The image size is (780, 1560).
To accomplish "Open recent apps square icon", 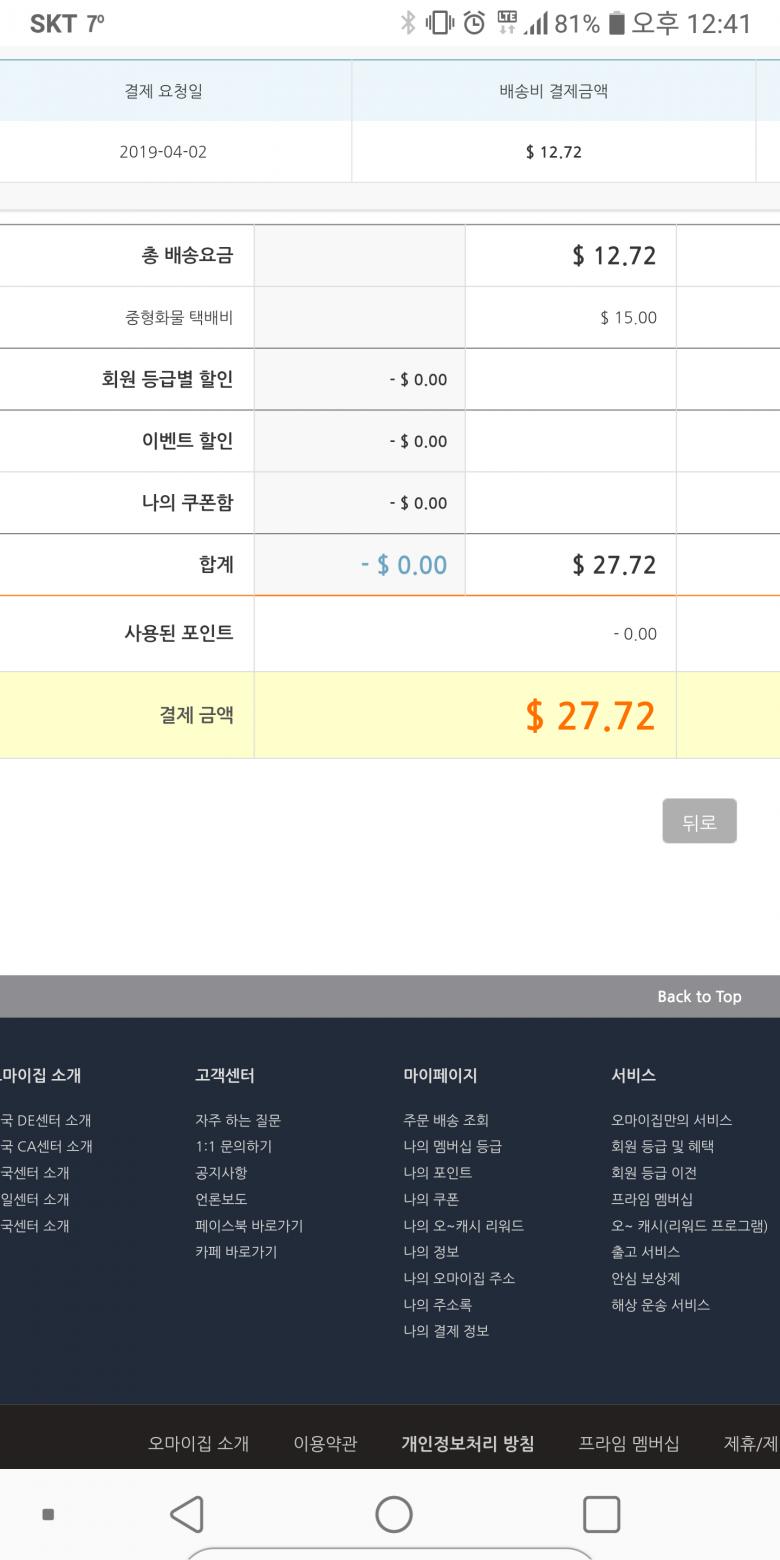I will point(601,1514).
